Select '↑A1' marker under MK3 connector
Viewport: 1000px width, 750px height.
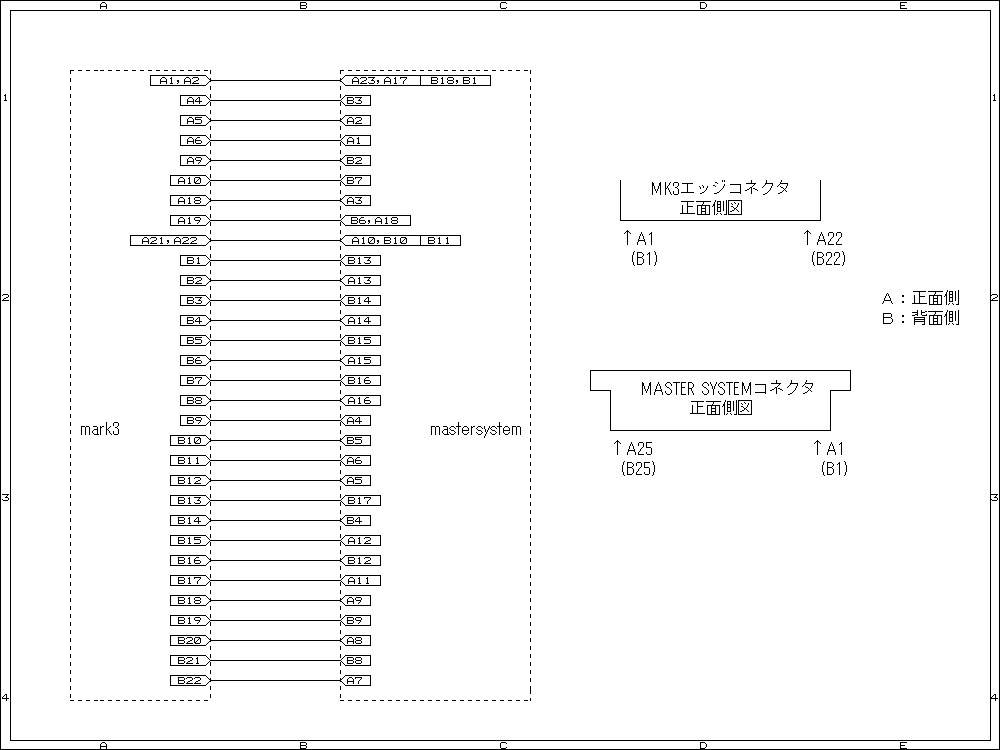coord(638,239)
